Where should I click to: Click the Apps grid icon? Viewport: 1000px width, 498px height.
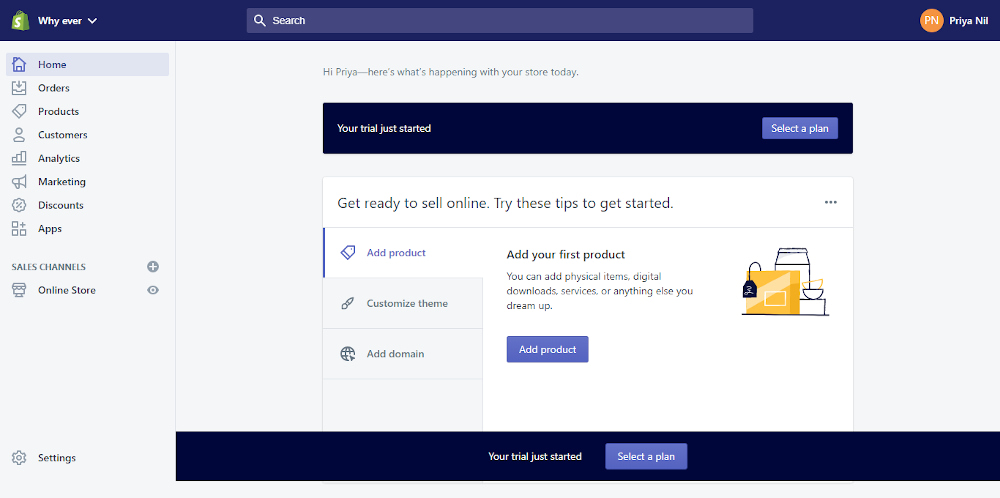[19, 229]
